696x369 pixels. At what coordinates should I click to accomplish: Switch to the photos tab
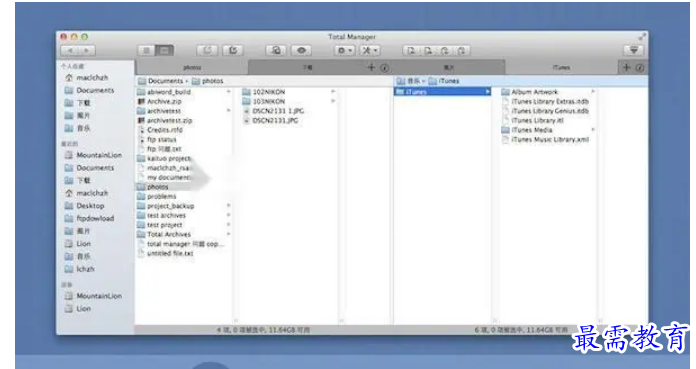click(x=192, y=67)
